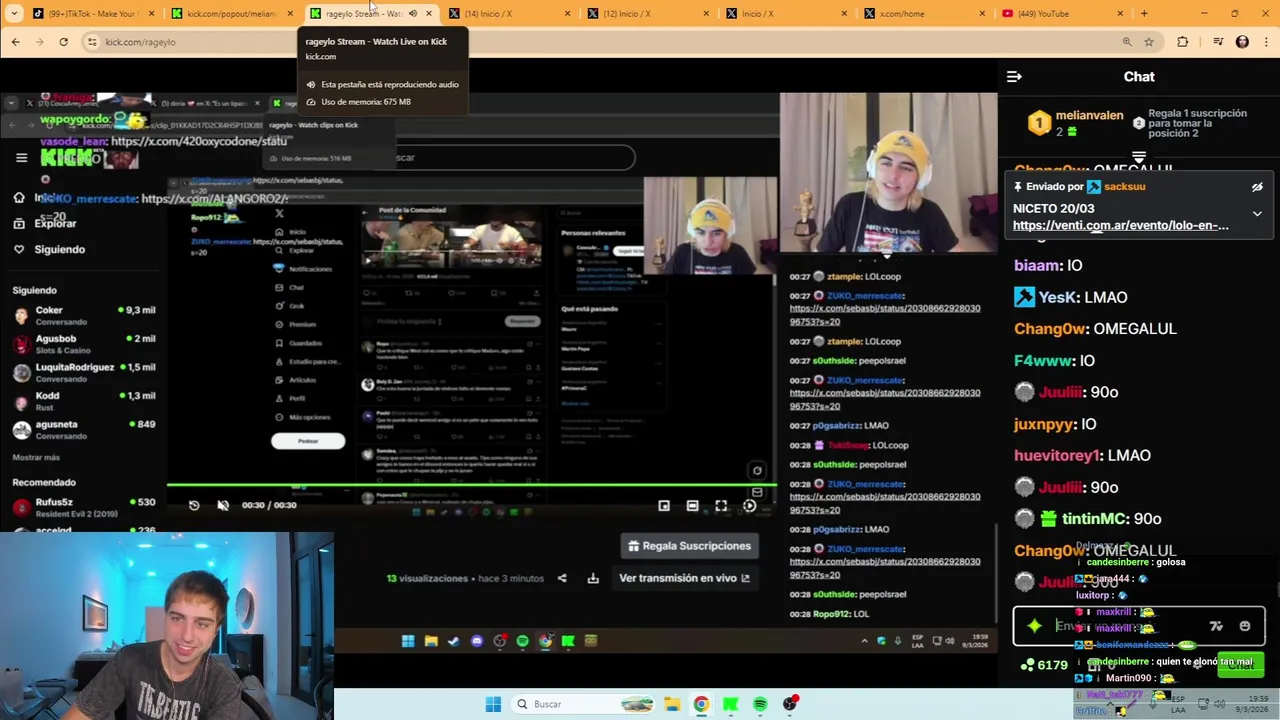This screenshot has width=1280, height=720.
Task: Expand the pinned NICETO 20/03 message chevron
Action: [x=1257, y=214]
